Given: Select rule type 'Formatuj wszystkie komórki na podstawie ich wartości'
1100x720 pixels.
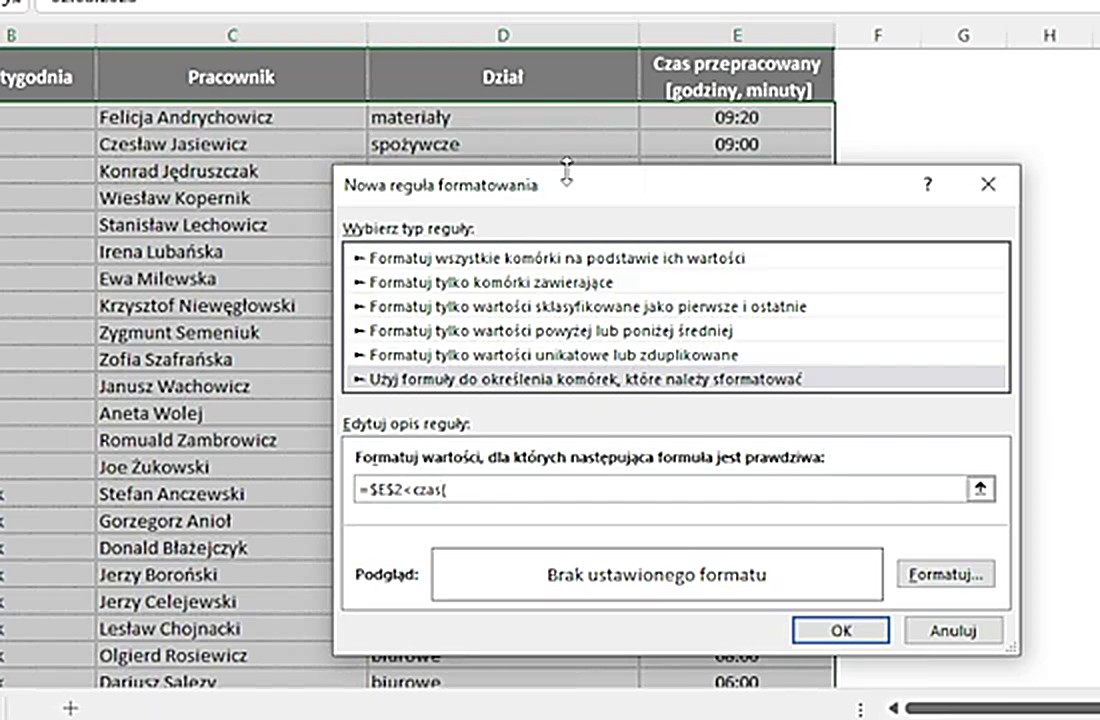Looking at the screenshot, I should (557, 258).
